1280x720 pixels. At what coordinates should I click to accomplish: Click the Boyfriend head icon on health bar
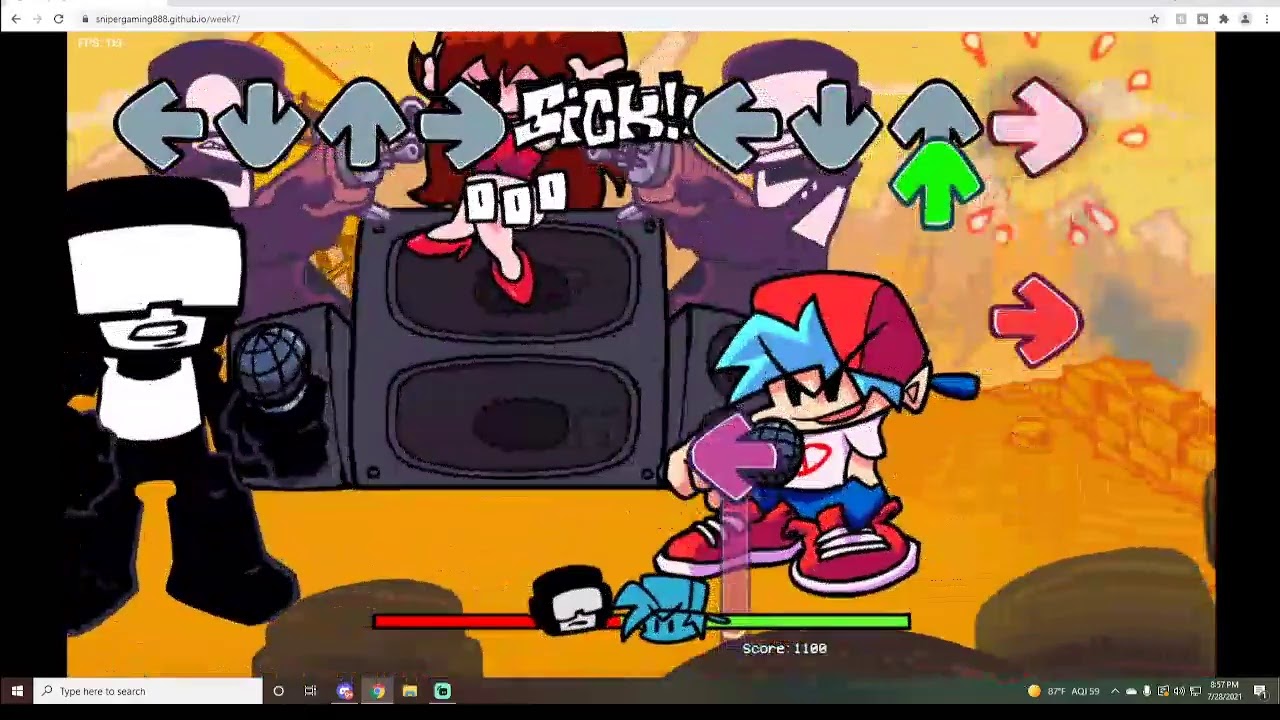pos(663,607)
